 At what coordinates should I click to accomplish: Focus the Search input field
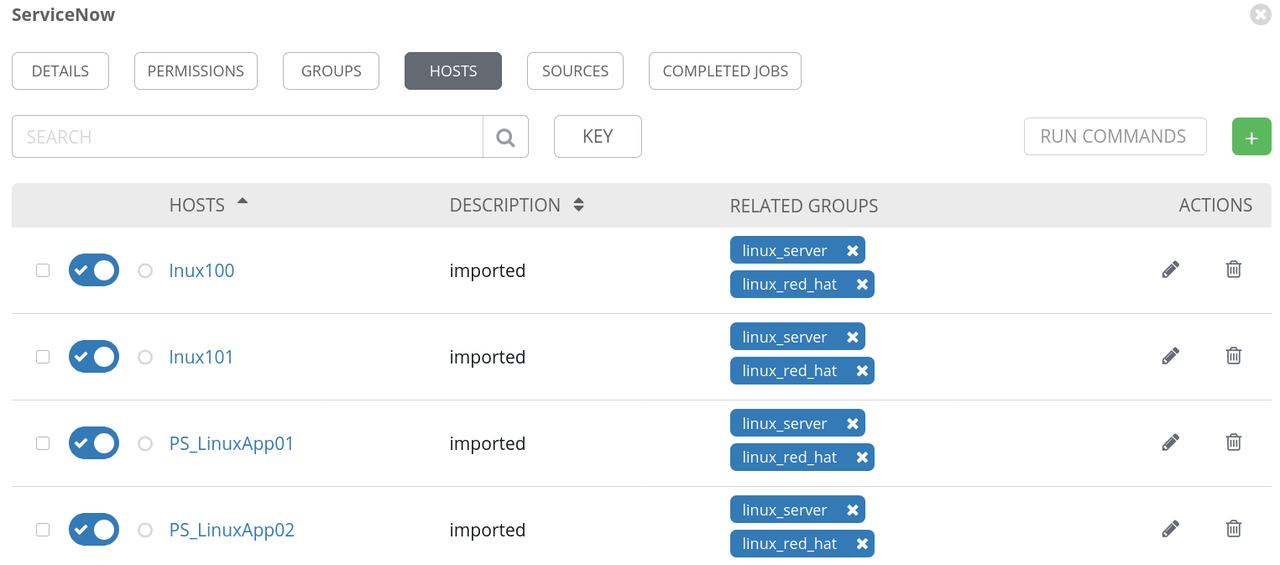pos(247,137)
